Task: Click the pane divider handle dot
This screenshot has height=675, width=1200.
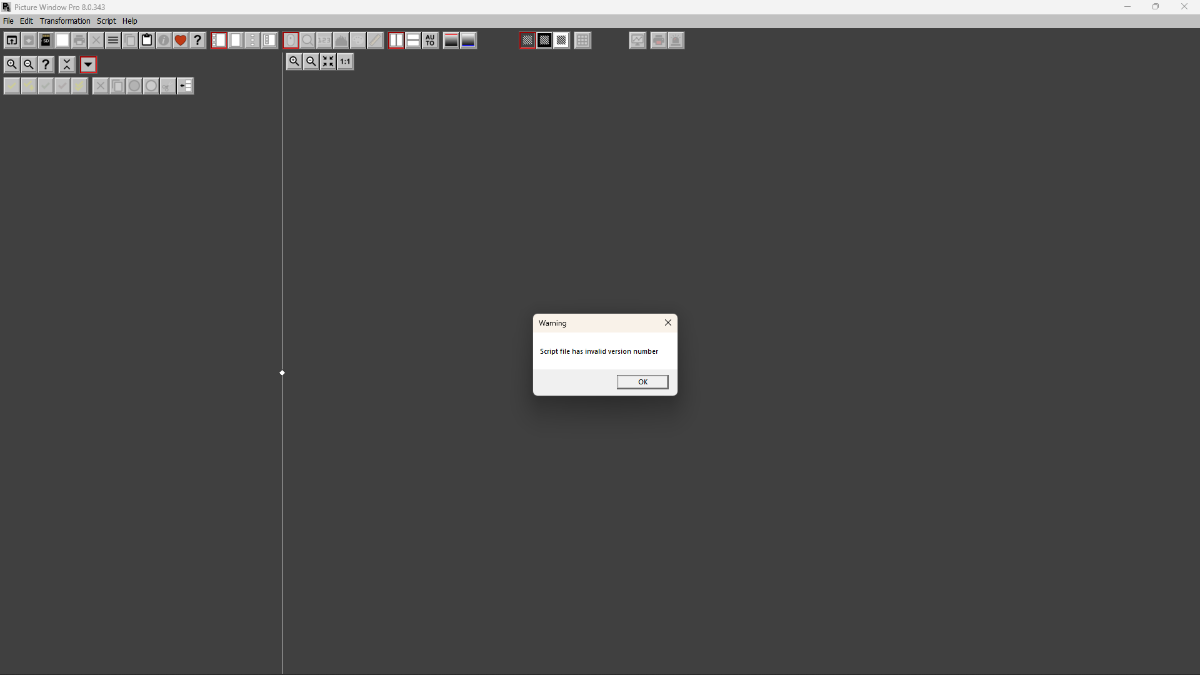Action: [x=282, y=373]
